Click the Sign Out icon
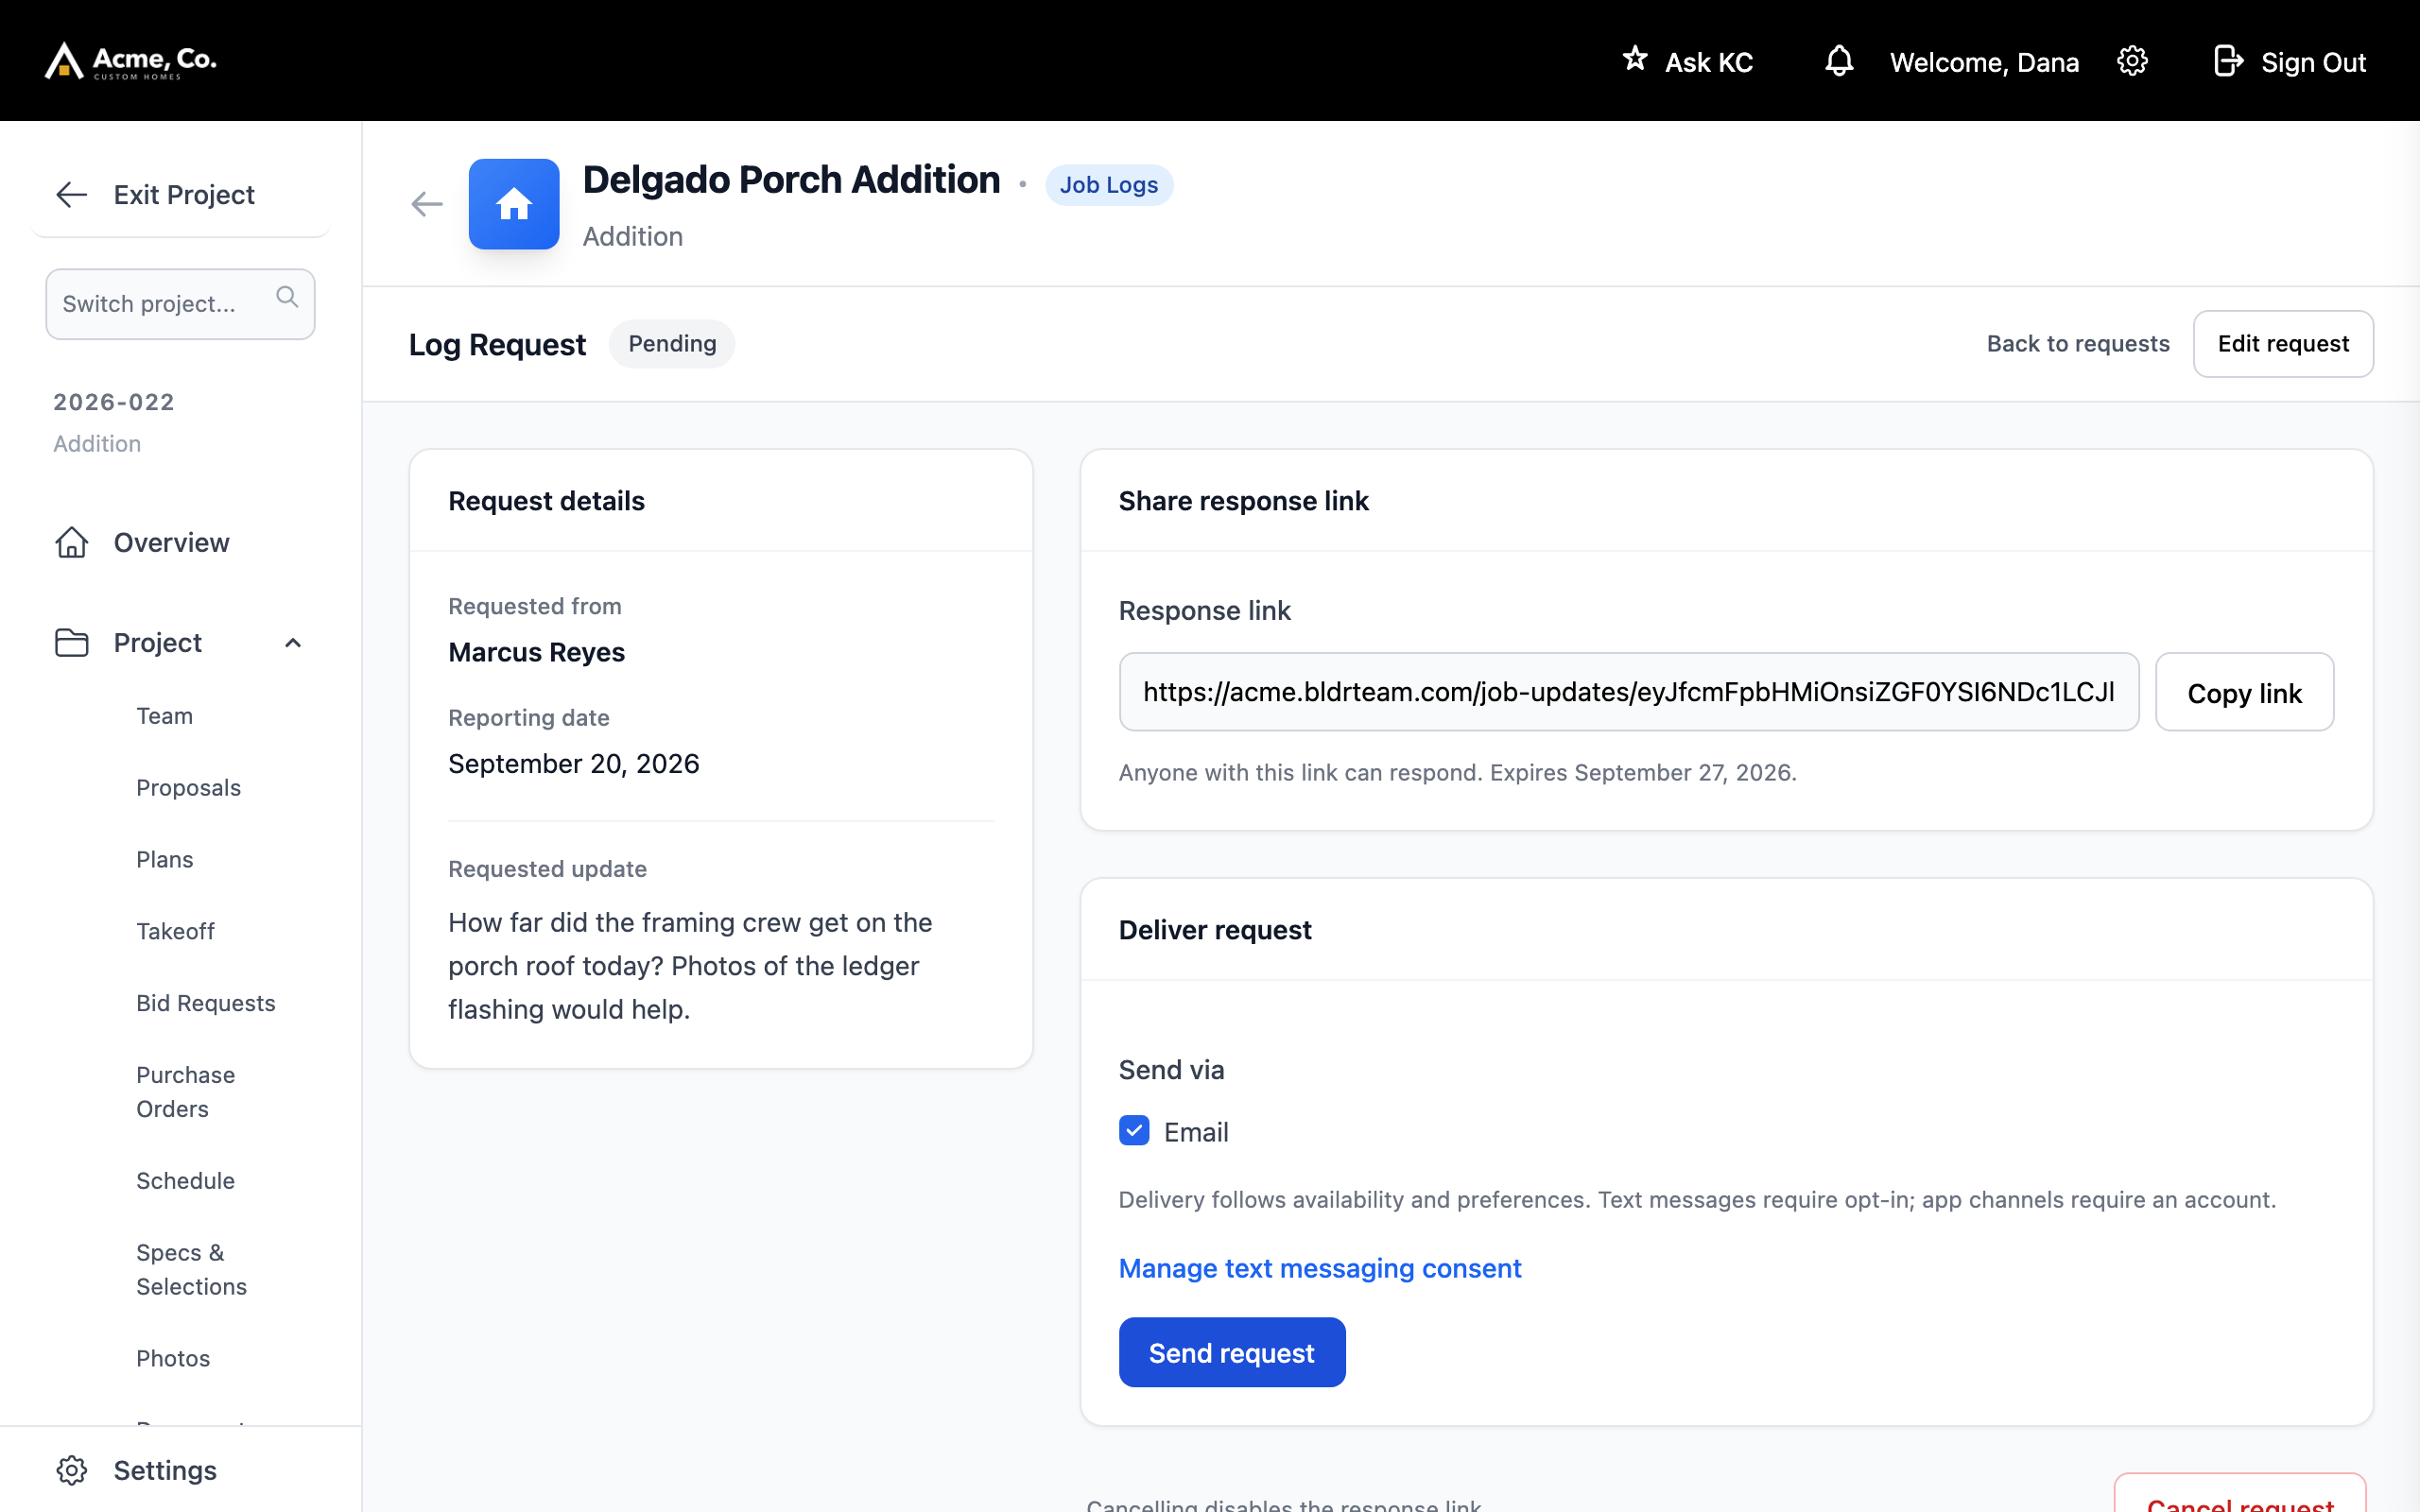Screen dimensions: 2420x1512 coord(2228,61)
